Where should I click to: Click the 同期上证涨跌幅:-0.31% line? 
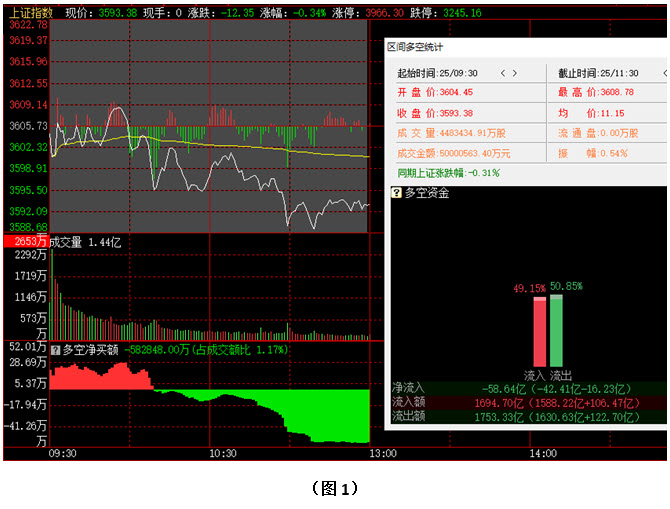(x=448, y=173)
